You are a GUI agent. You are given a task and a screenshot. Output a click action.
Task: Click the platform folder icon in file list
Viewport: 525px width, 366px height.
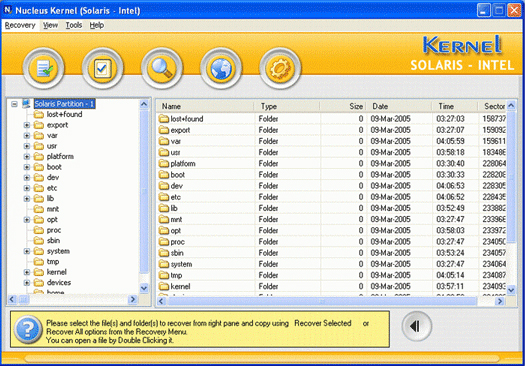pyautogui.click(x=164, y=163)
